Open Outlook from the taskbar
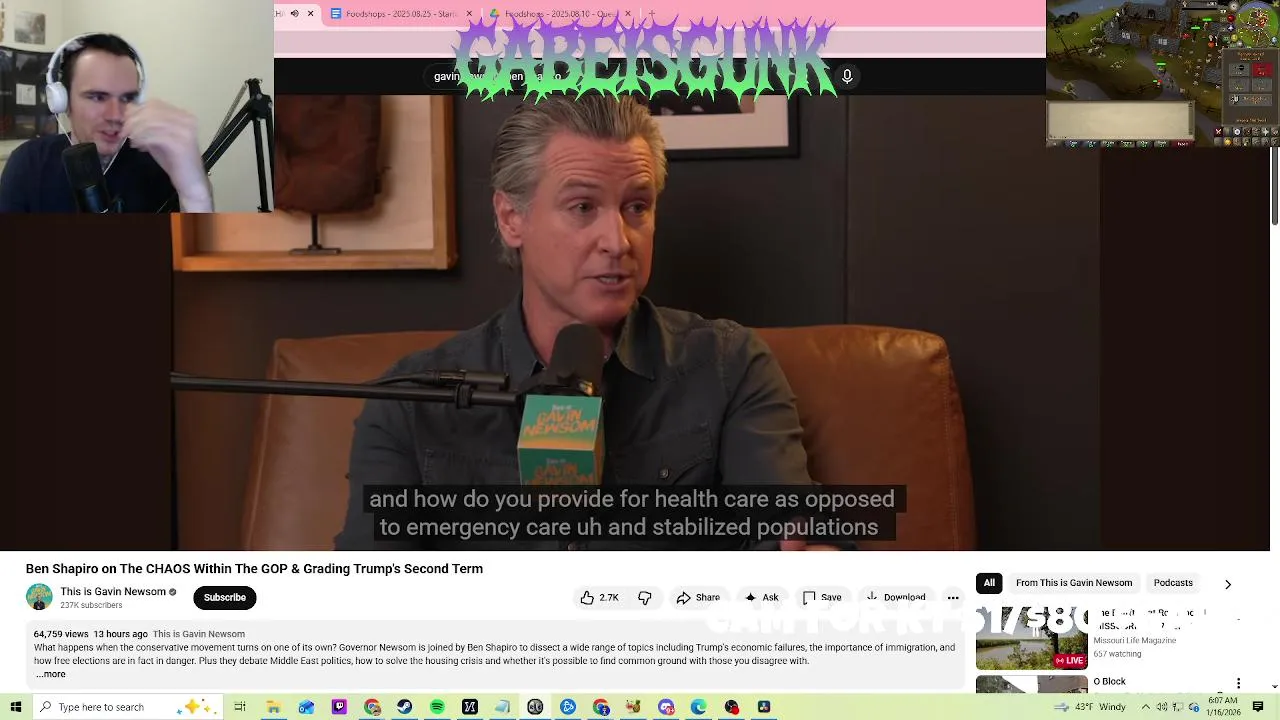 306,707
